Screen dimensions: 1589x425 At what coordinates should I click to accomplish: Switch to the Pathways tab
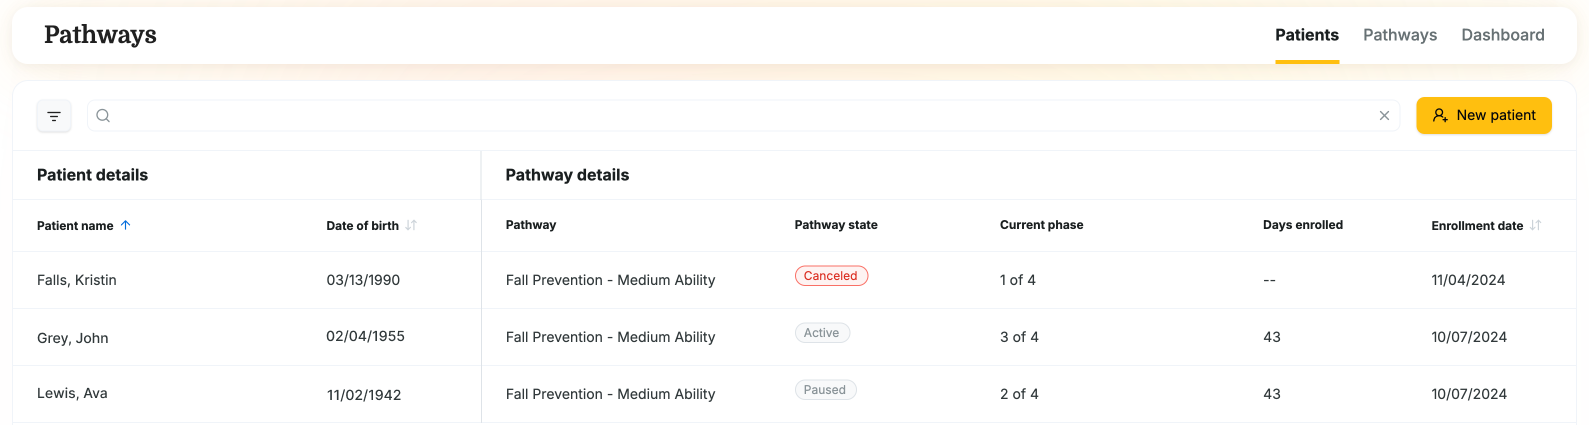click(1399, 35)
